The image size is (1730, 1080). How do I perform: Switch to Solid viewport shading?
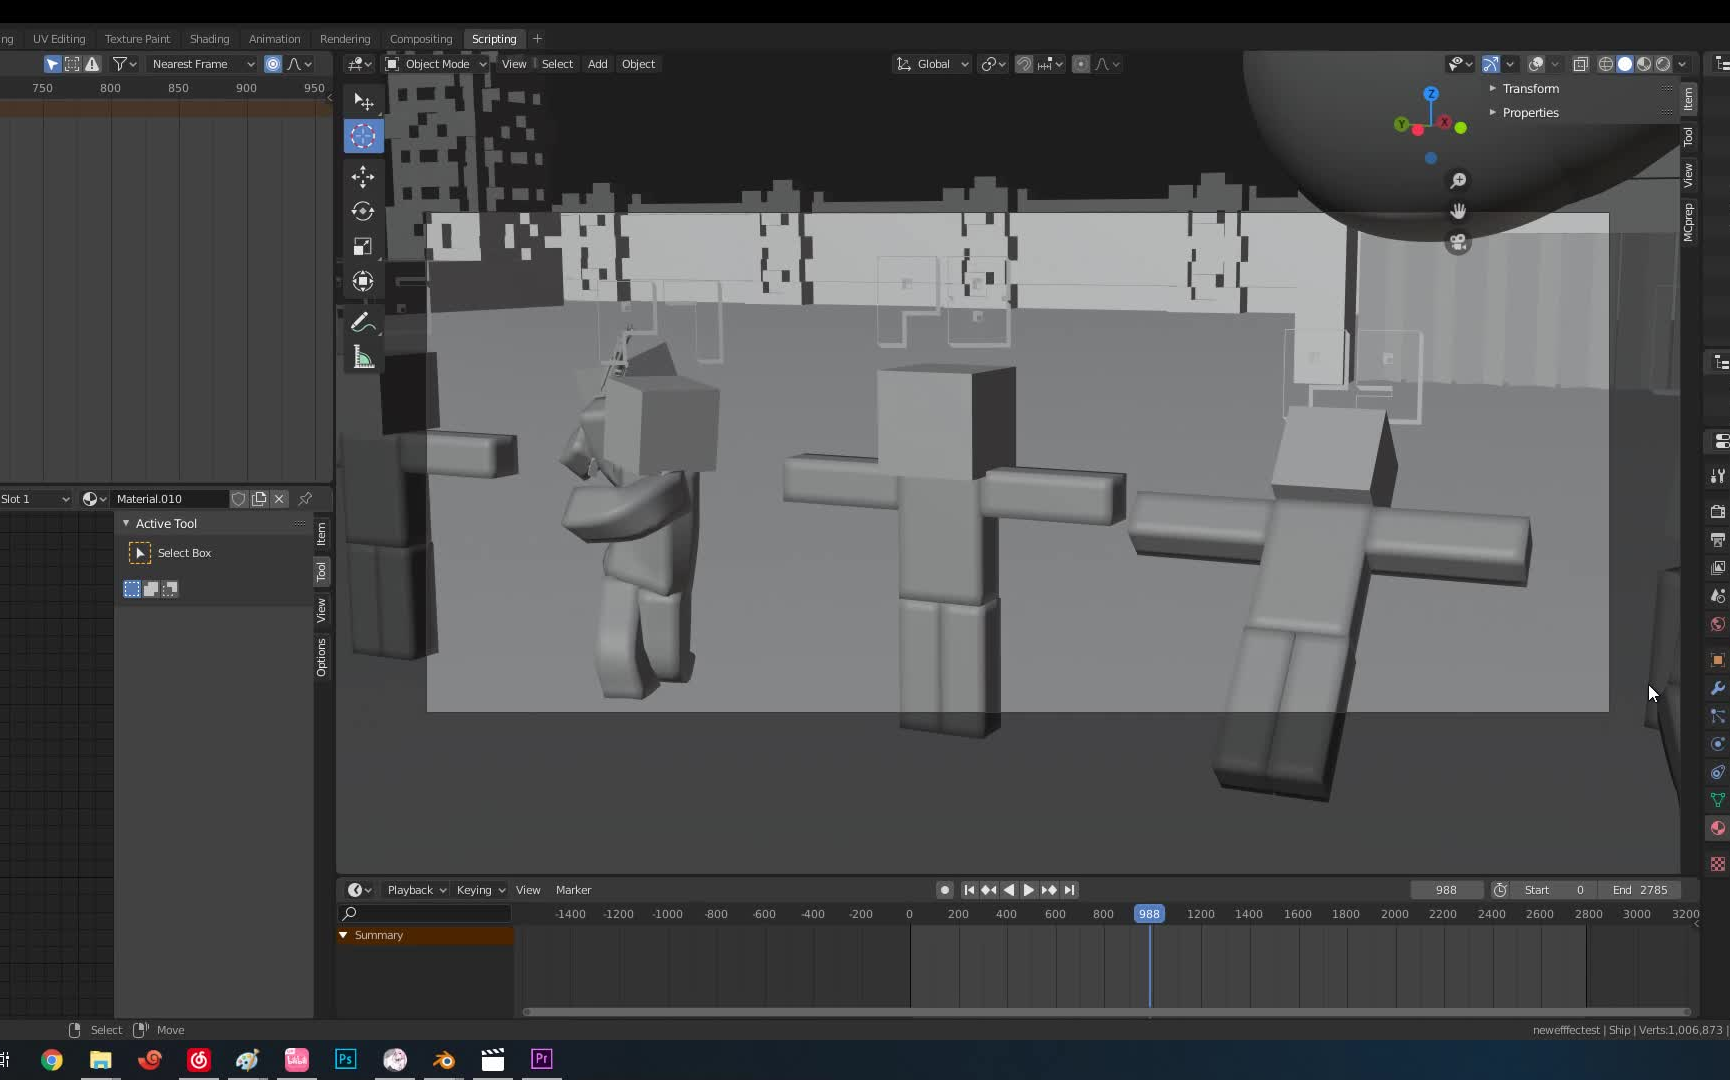pos(1625,64)
